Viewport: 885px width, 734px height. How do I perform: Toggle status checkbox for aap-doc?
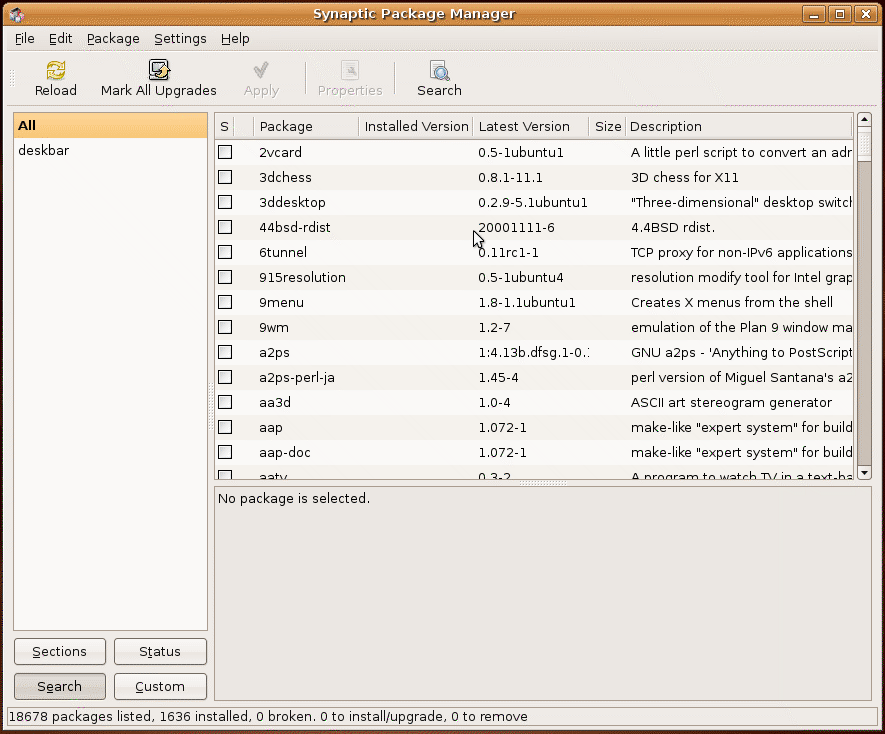tap(225, 452)
